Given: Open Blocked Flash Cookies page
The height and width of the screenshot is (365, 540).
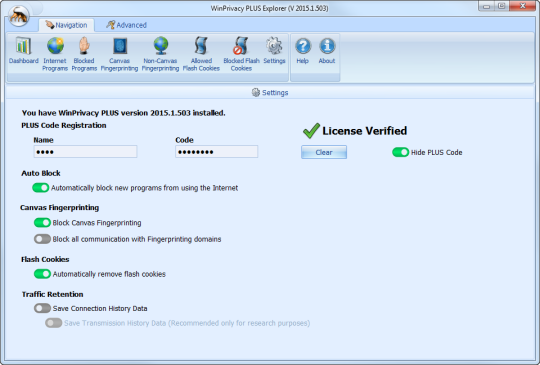Looking at the screenshot, I should [241, 54].
